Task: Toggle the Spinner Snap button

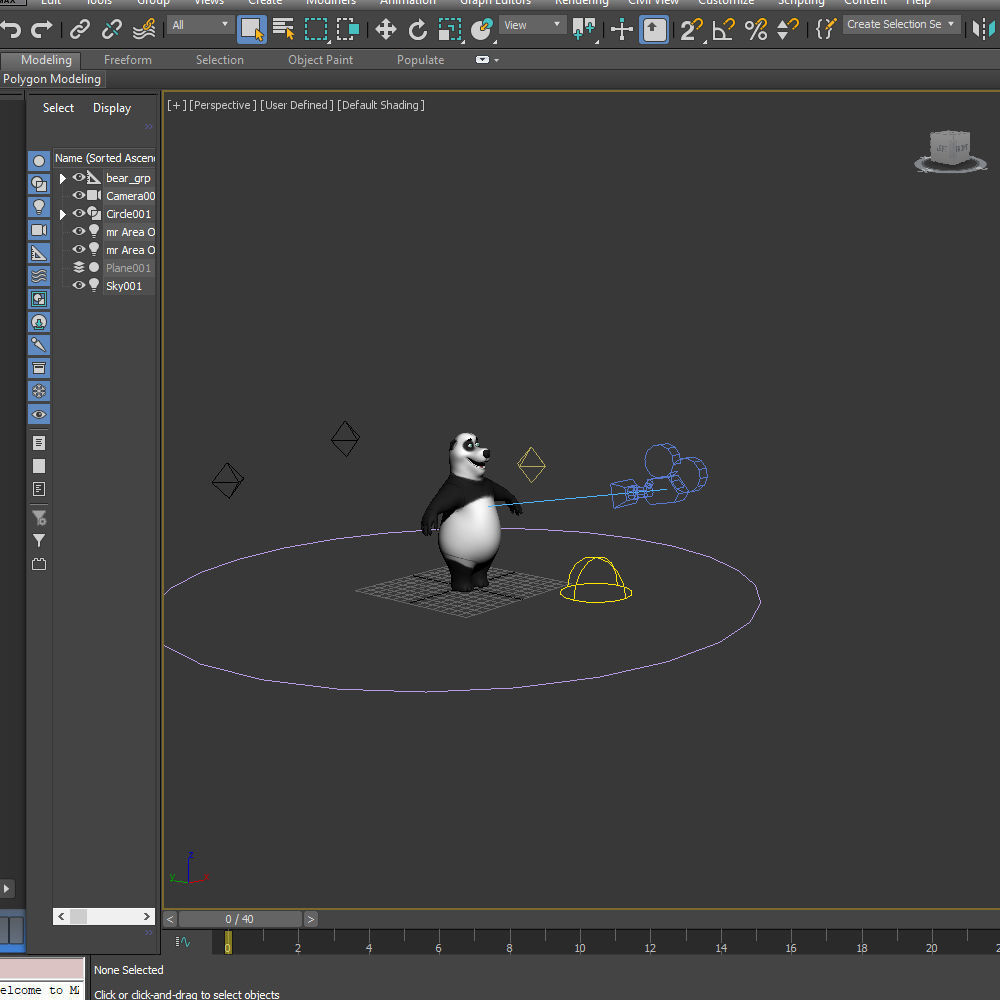Action: tap(788, 29)
